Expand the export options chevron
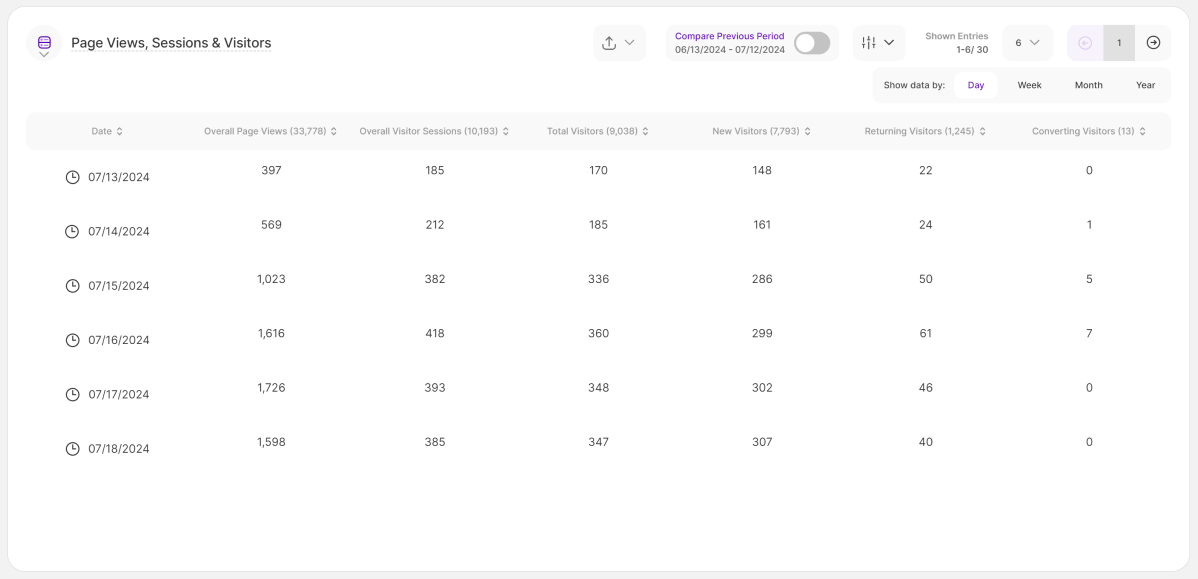 point(630,43)
